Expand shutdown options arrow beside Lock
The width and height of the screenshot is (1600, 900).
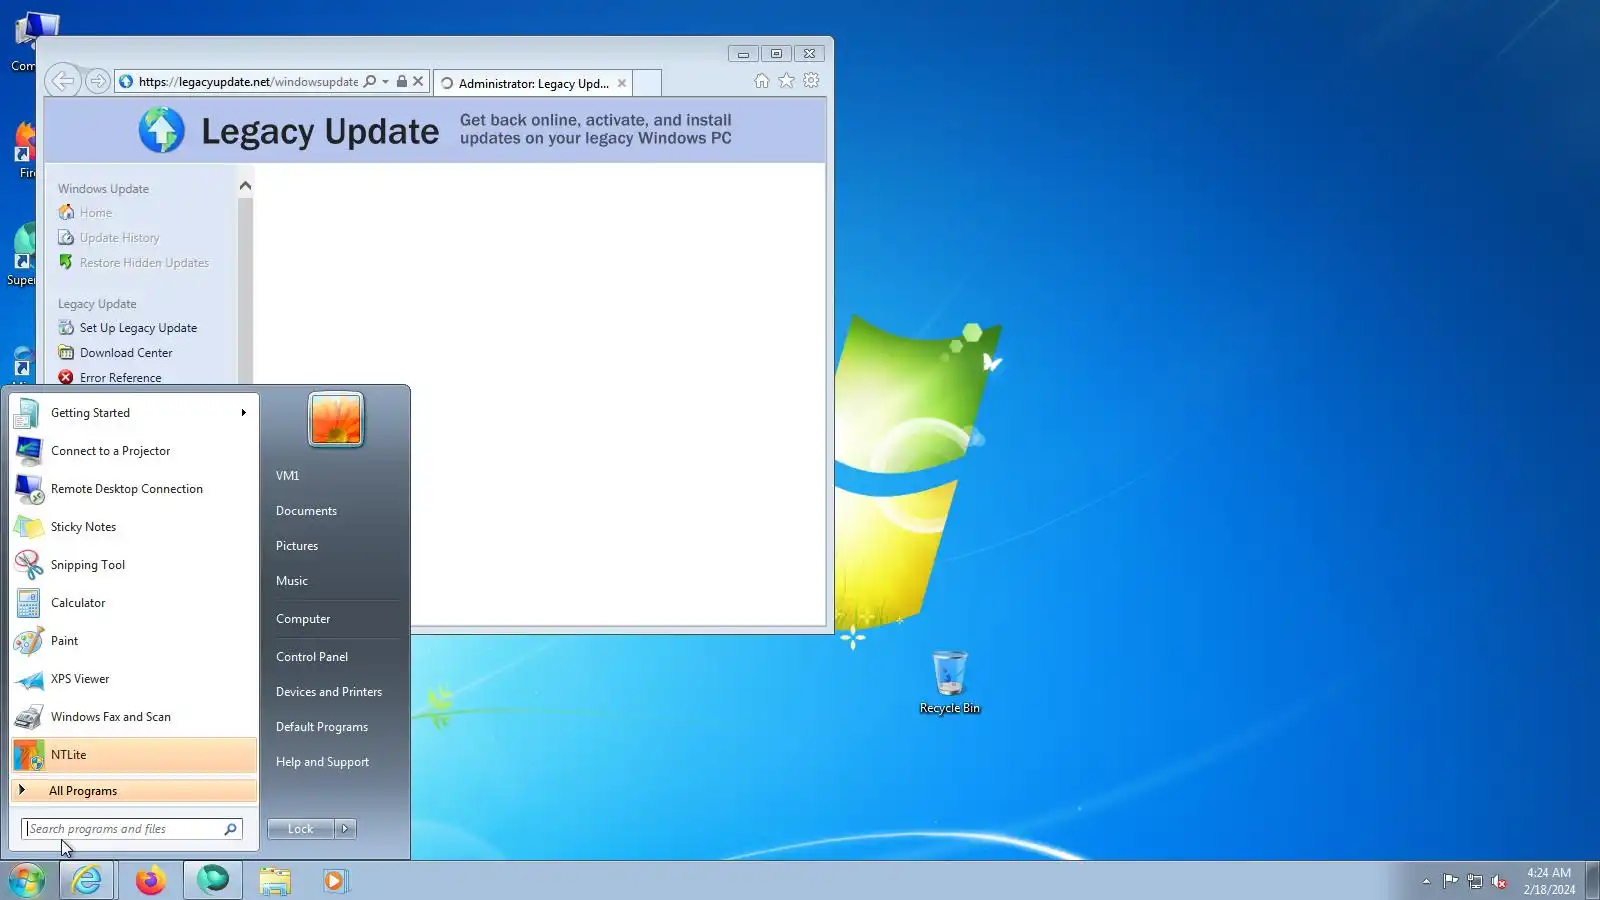coord(345,829)
